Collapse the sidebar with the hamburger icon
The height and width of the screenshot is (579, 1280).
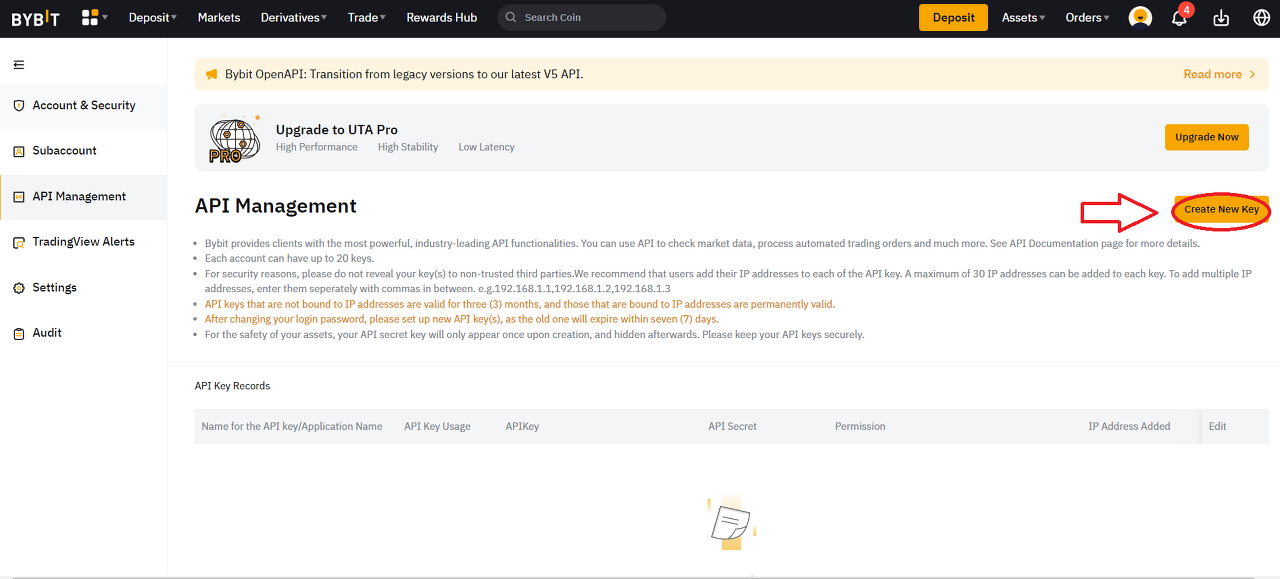(19, 65)
